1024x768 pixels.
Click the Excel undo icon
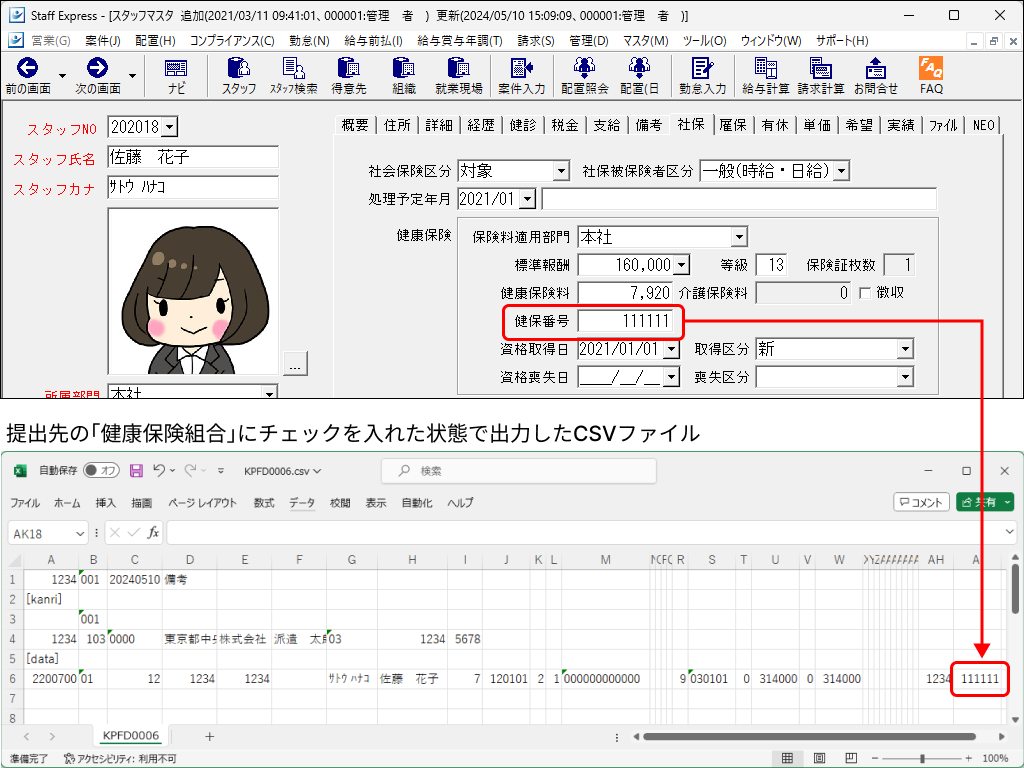point(159,470)
